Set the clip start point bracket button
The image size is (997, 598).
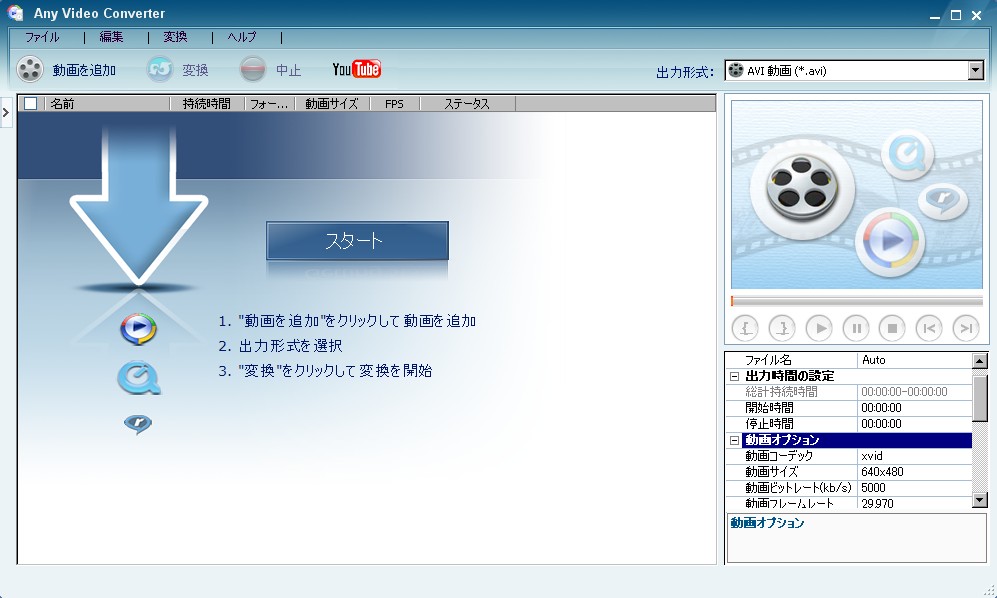point(745,328)
